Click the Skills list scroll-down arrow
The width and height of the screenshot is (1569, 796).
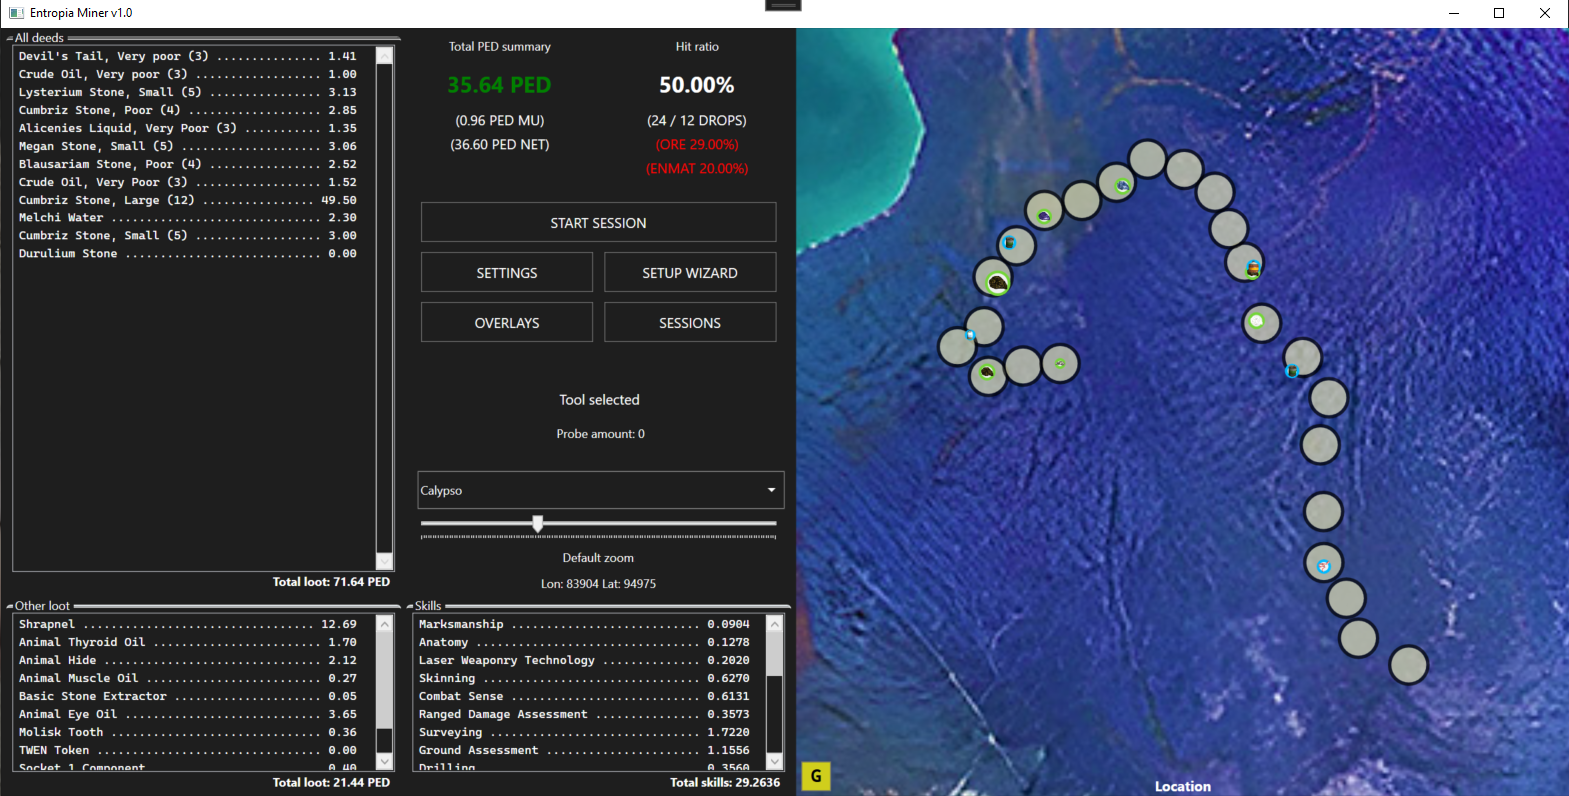(x=774, y=761)
